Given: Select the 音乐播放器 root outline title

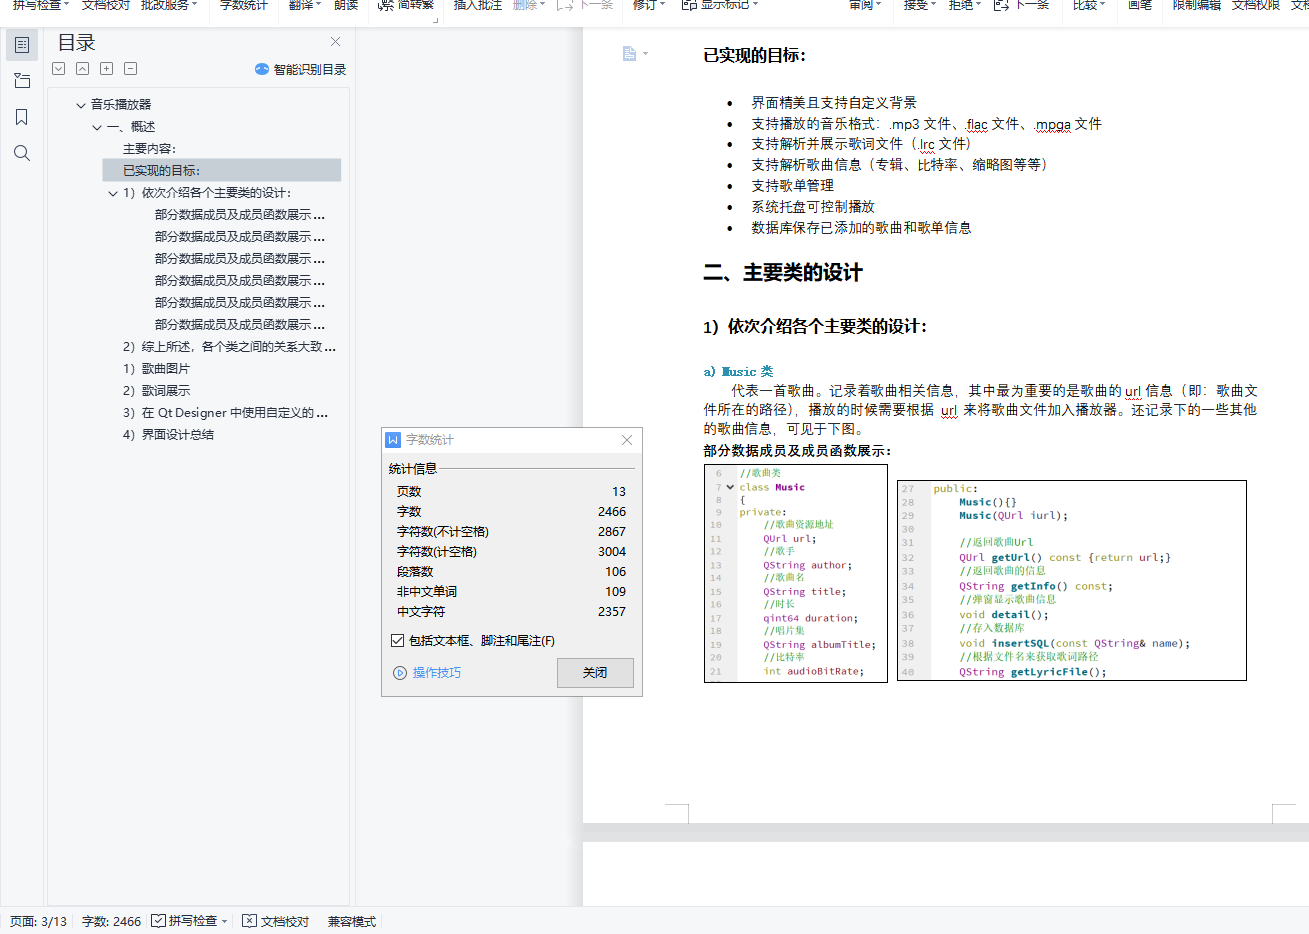Looking at the screenshot, I should coord(121,104).
